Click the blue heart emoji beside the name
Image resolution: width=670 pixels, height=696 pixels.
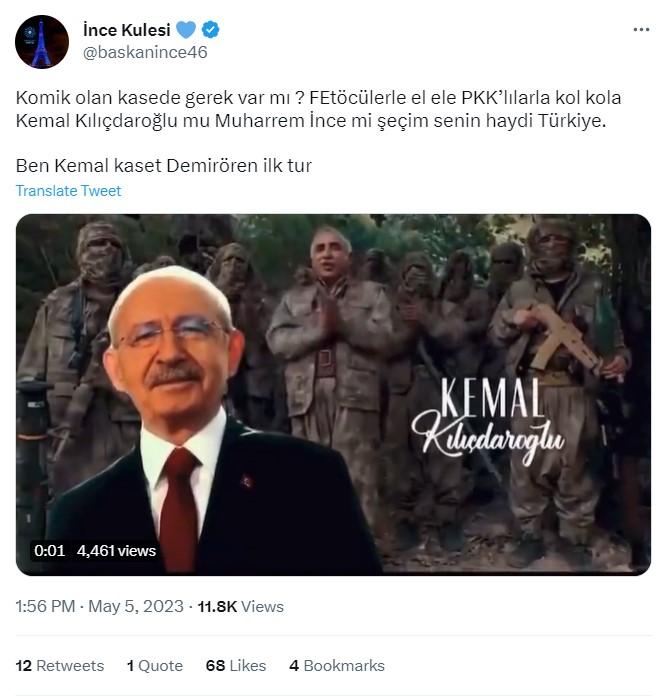click(x=186, y=30)
